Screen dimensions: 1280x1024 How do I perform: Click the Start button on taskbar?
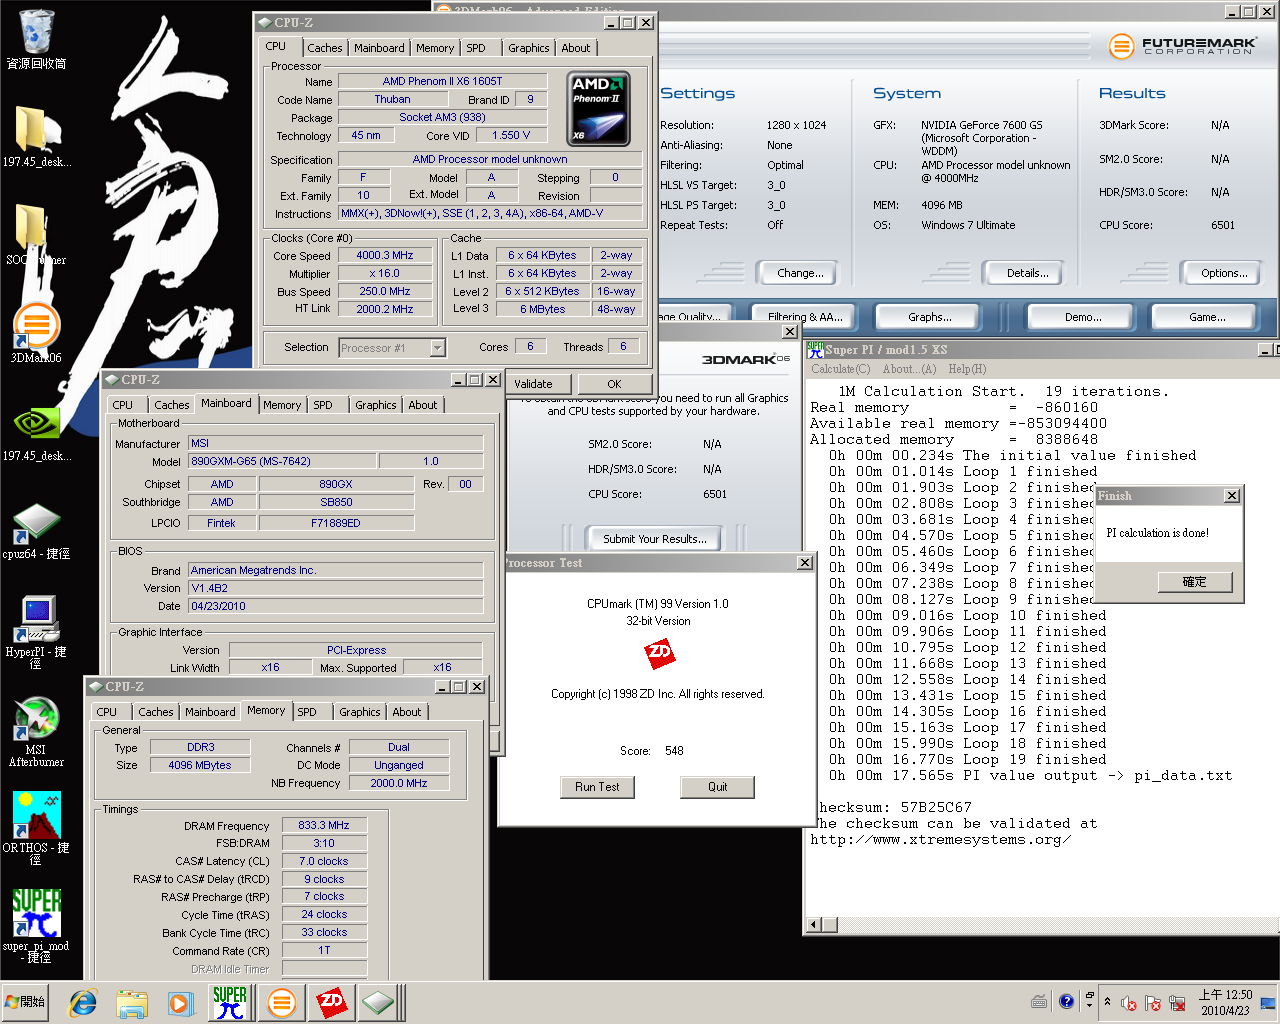(x=25, y=1002)
